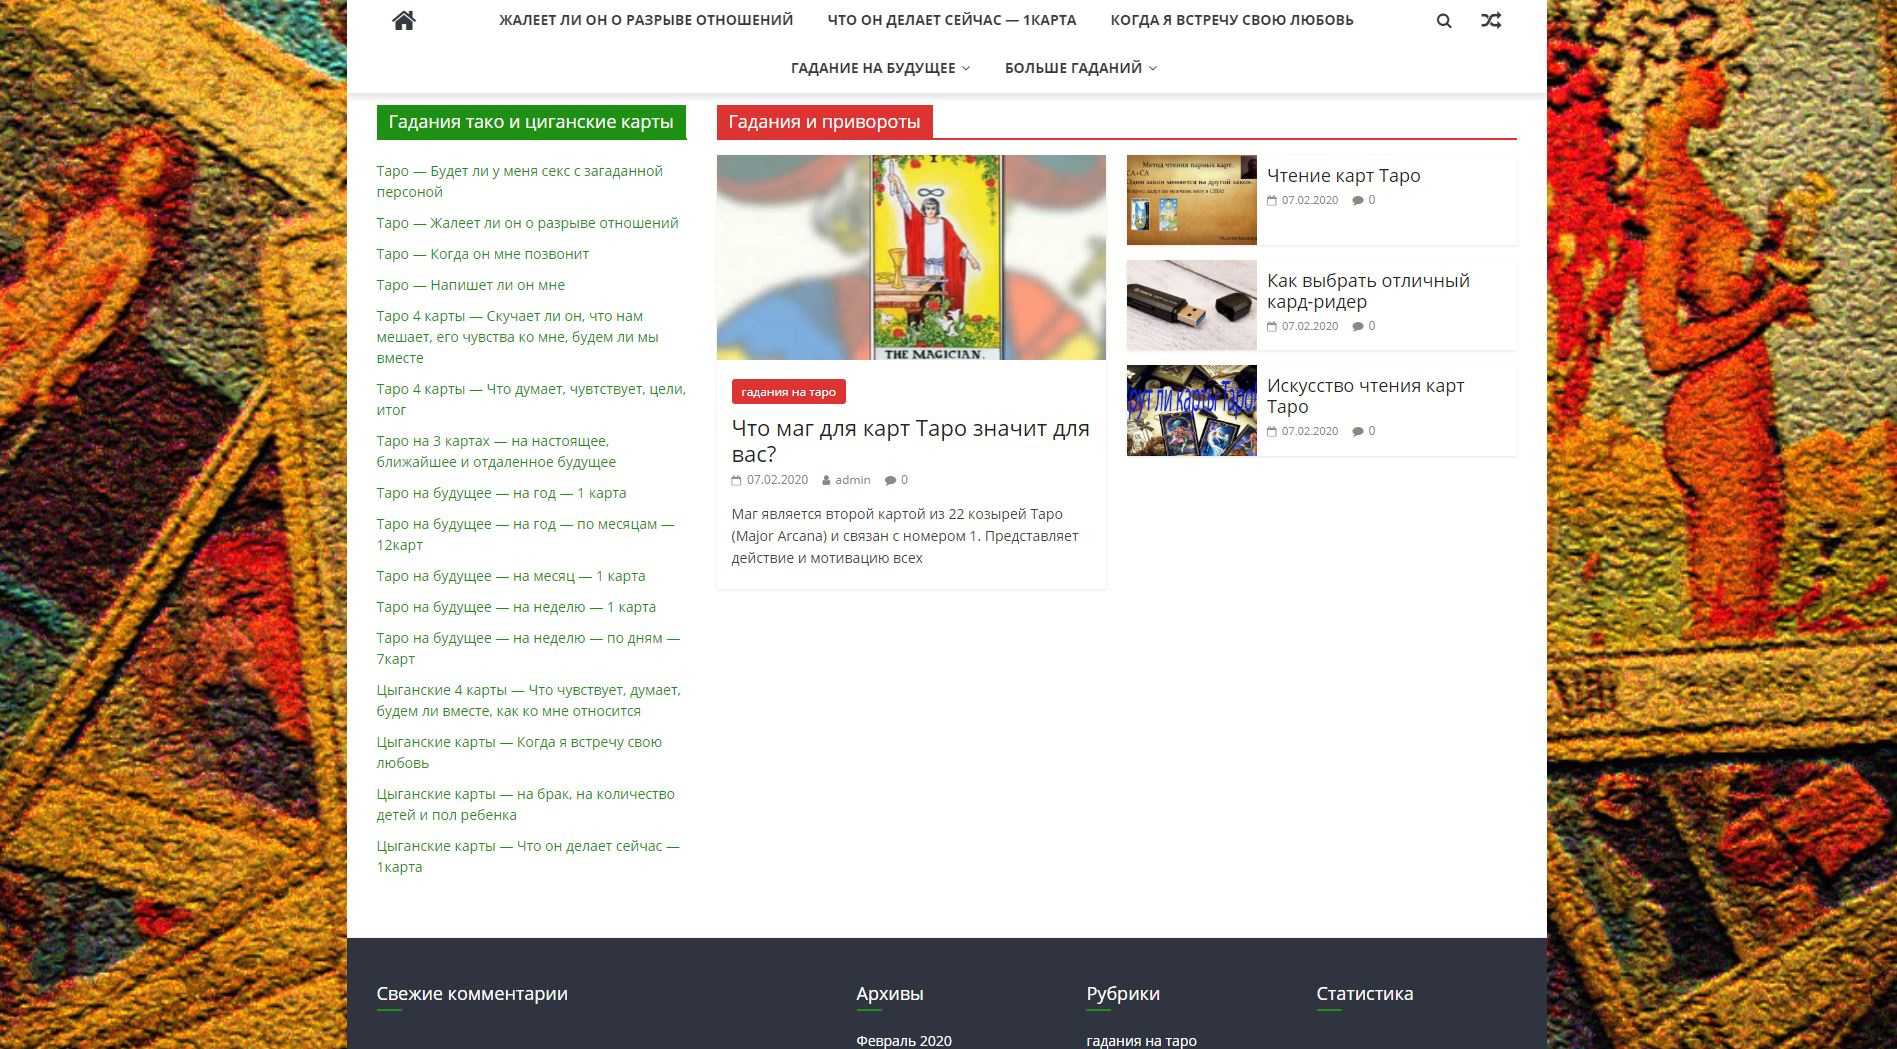Open Когда я встречу свою любовь menu item

(1232, 20)
